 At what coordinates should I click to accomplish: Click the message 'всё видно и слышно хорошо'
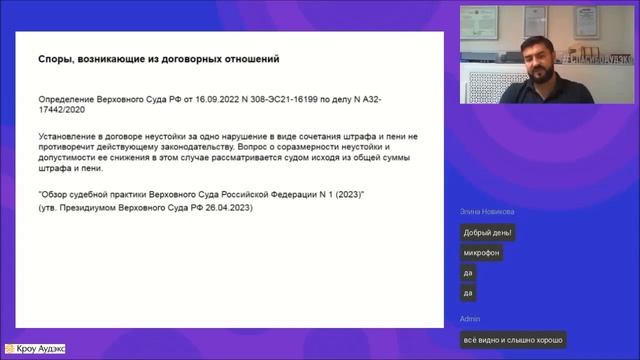tap(513, 340)
